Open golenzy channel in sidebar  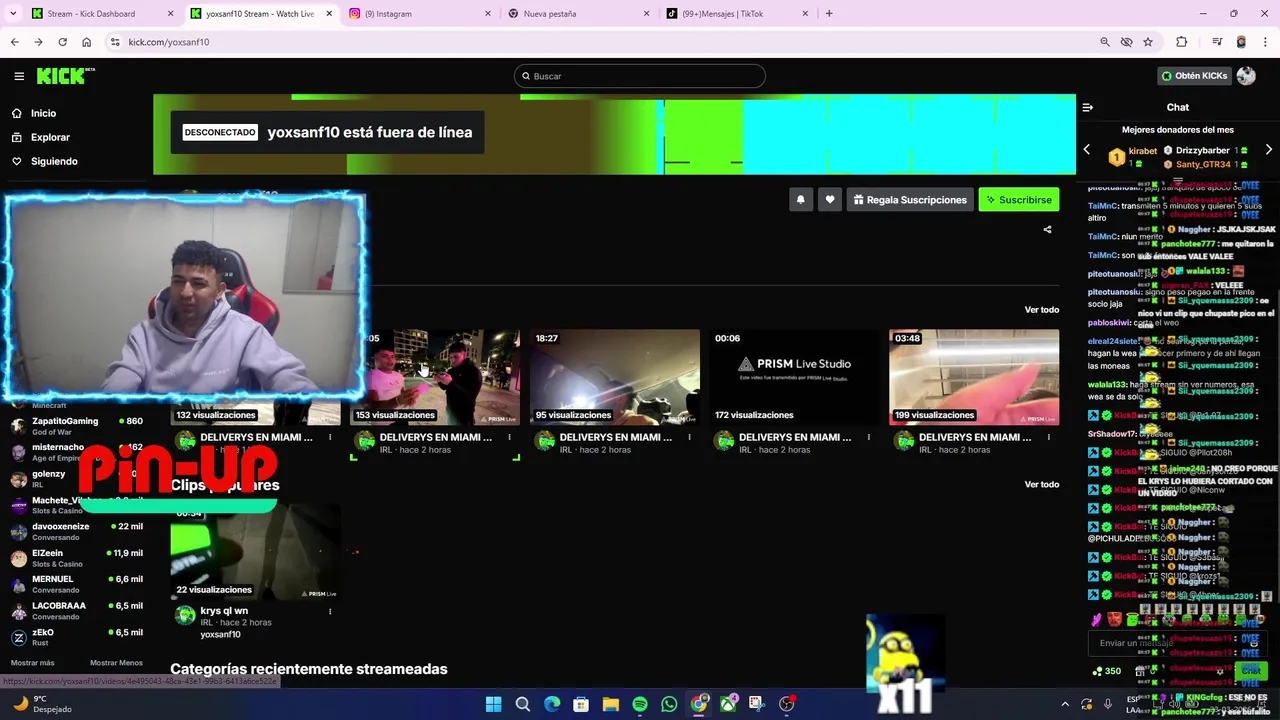76,479
